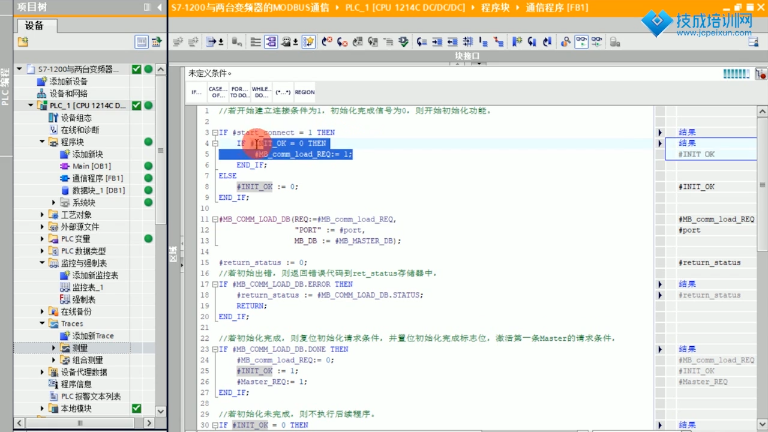Collapse the MB_COMM_LOAD_DB call at line 11

point(215,219)
